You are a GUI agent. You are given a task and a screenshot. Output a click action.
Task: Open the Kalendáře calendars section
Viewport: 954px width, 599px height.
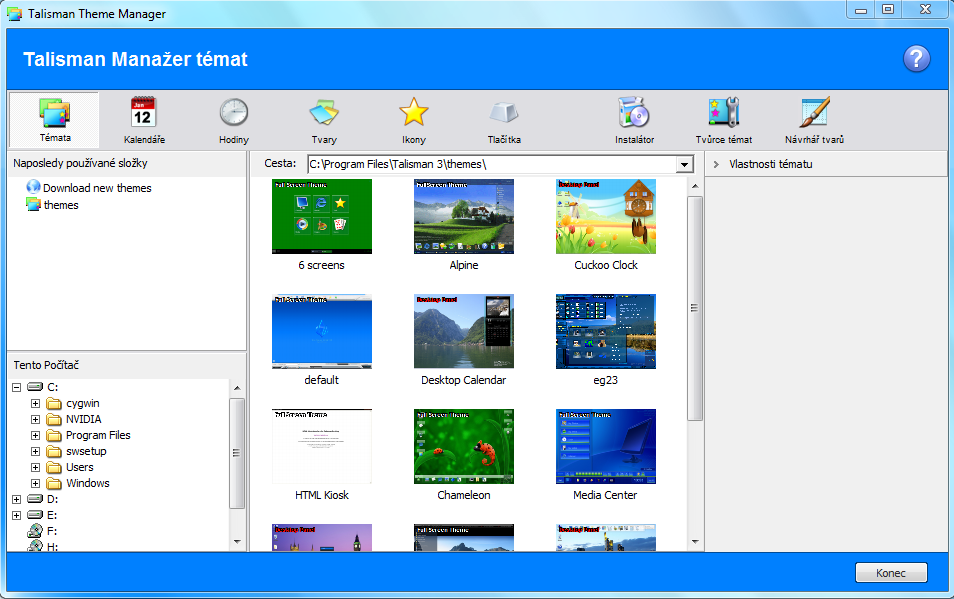pos(144,120)
